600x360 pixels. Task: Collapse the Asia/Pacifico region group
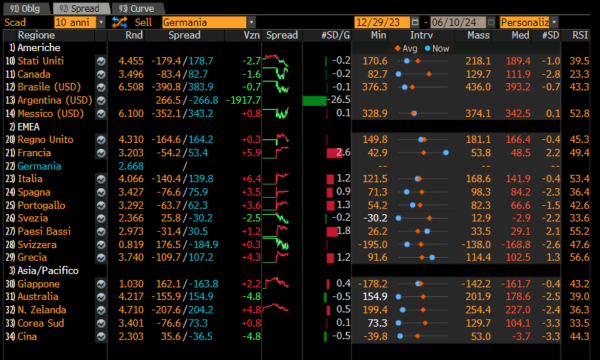pyautogui.click(x=44, y=271)
